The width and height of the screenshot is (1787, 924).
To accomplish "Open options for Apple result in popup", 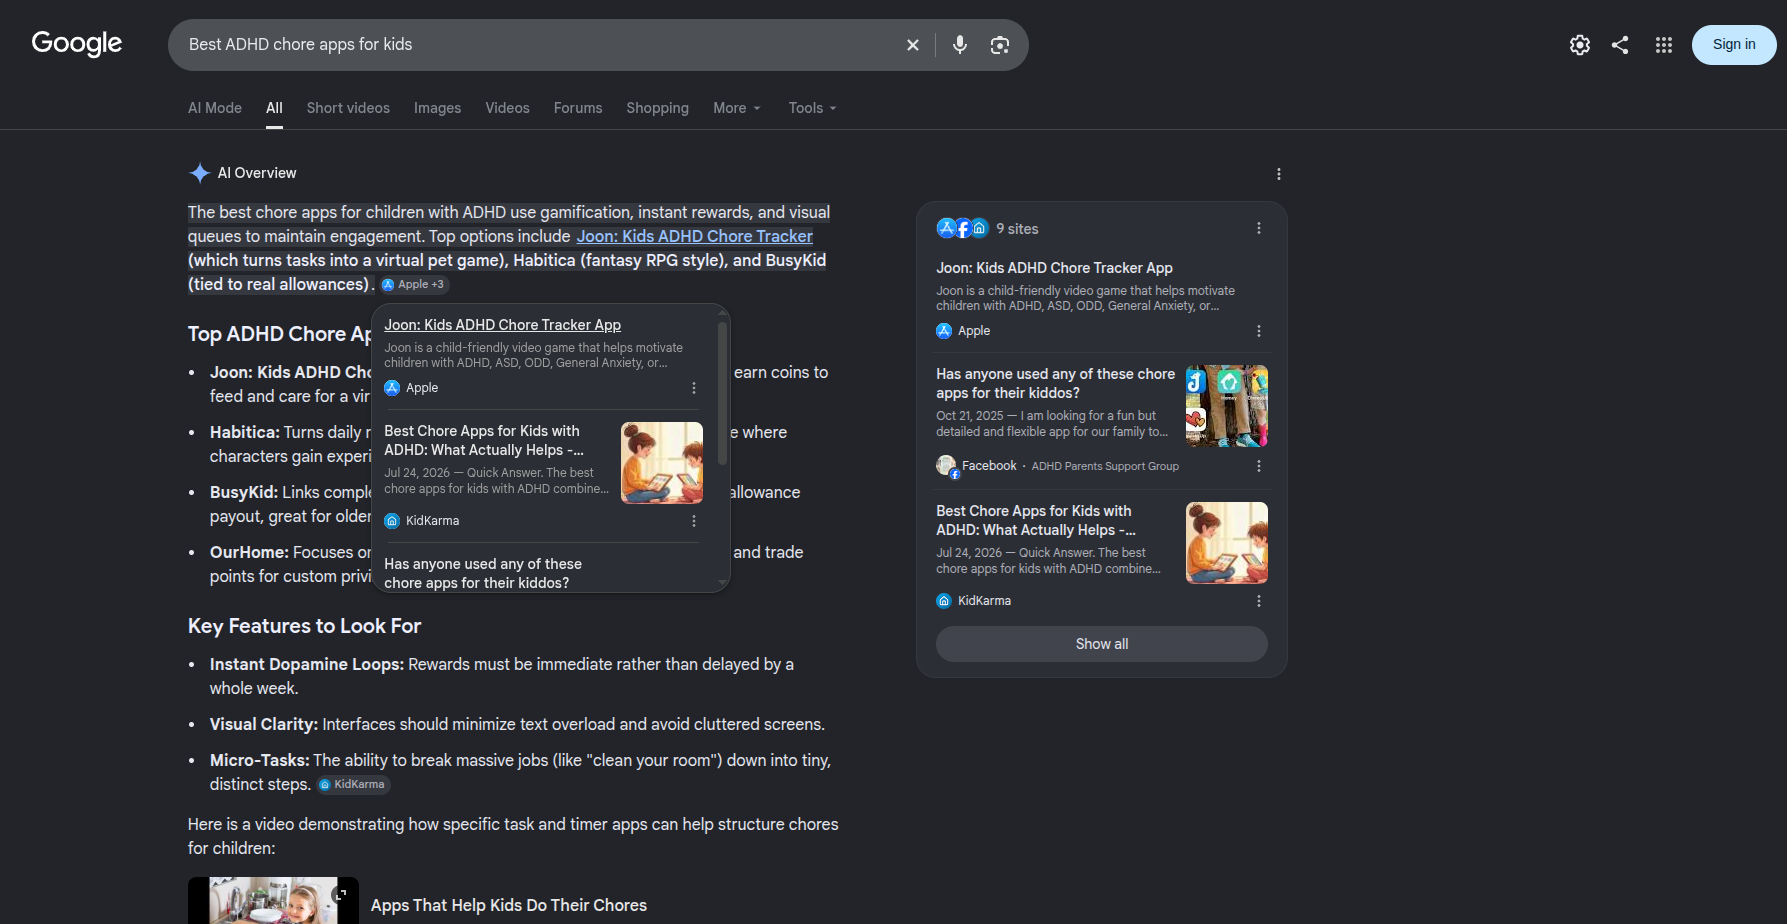I will (694, 388).
